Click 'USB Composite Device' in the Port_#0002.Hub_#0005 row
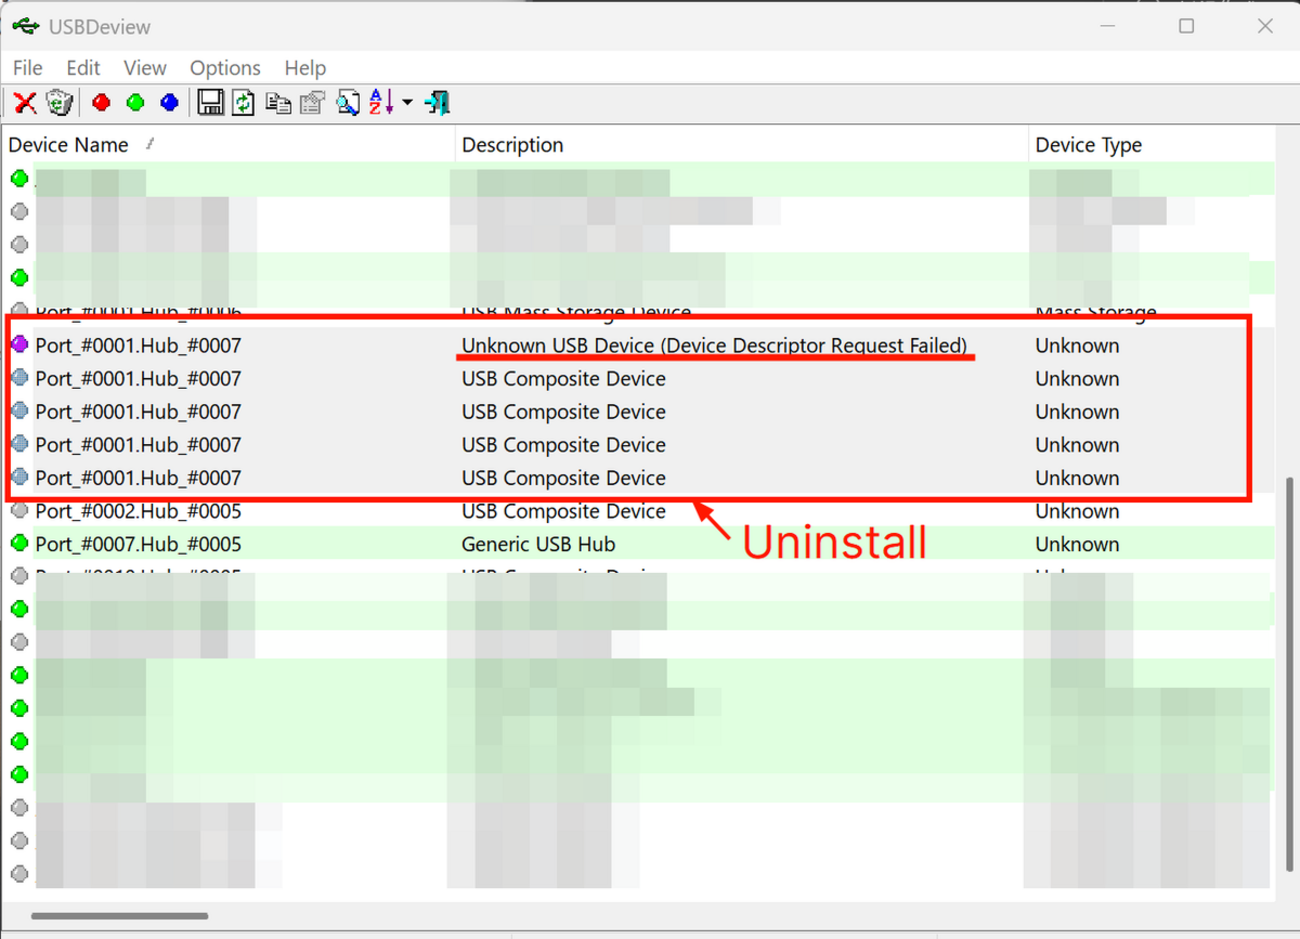 pyautogui.click(x=563, y=511)
